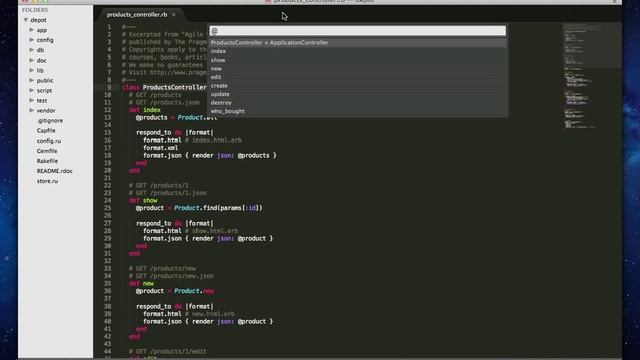Open README.rdoc in sidebar
Screen dimensions: 640x360
(x=54, y=171)
